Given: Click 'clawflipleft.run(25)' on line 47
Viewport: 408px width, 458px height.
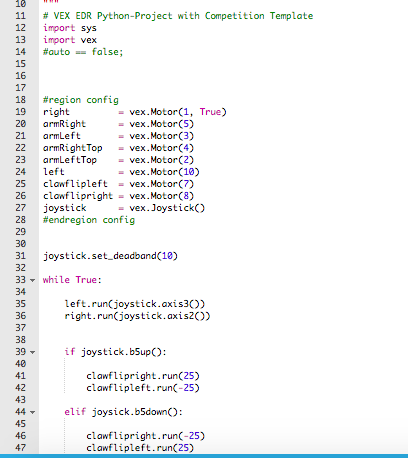Looking at the screenshot, I should coord(140,448).
